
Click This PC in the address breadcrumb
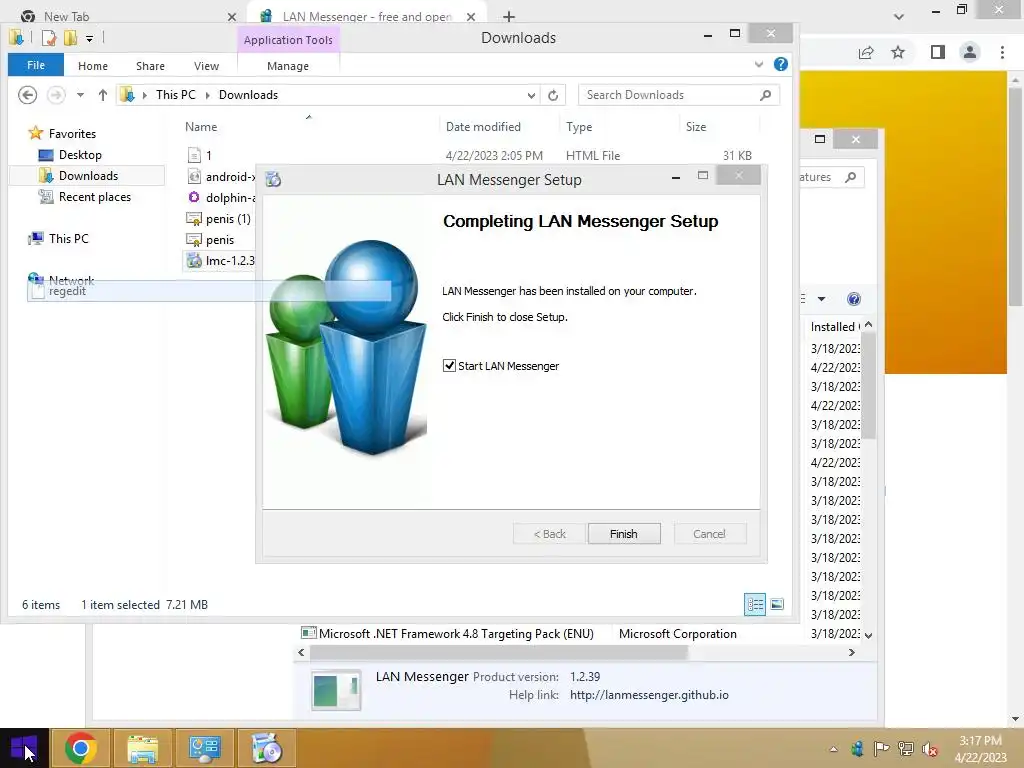(176, 95)
